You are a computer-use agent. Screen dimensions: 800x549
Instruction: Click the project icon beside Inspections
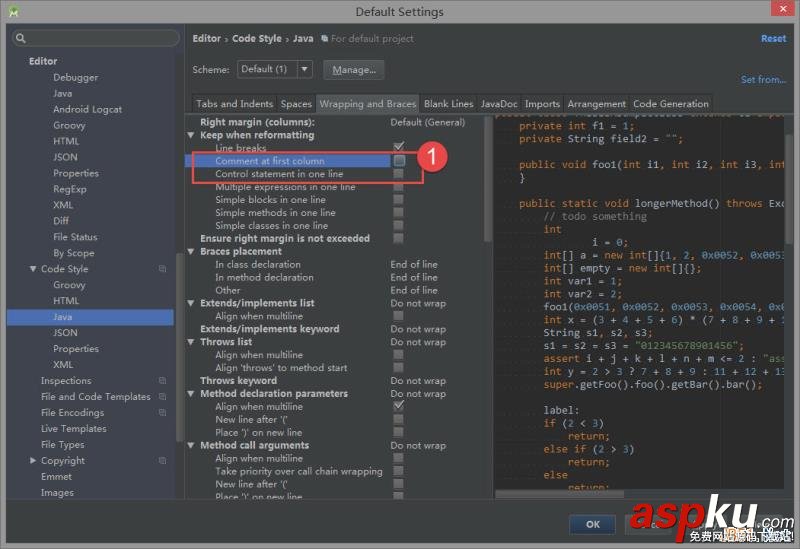[x=162, y=381]
